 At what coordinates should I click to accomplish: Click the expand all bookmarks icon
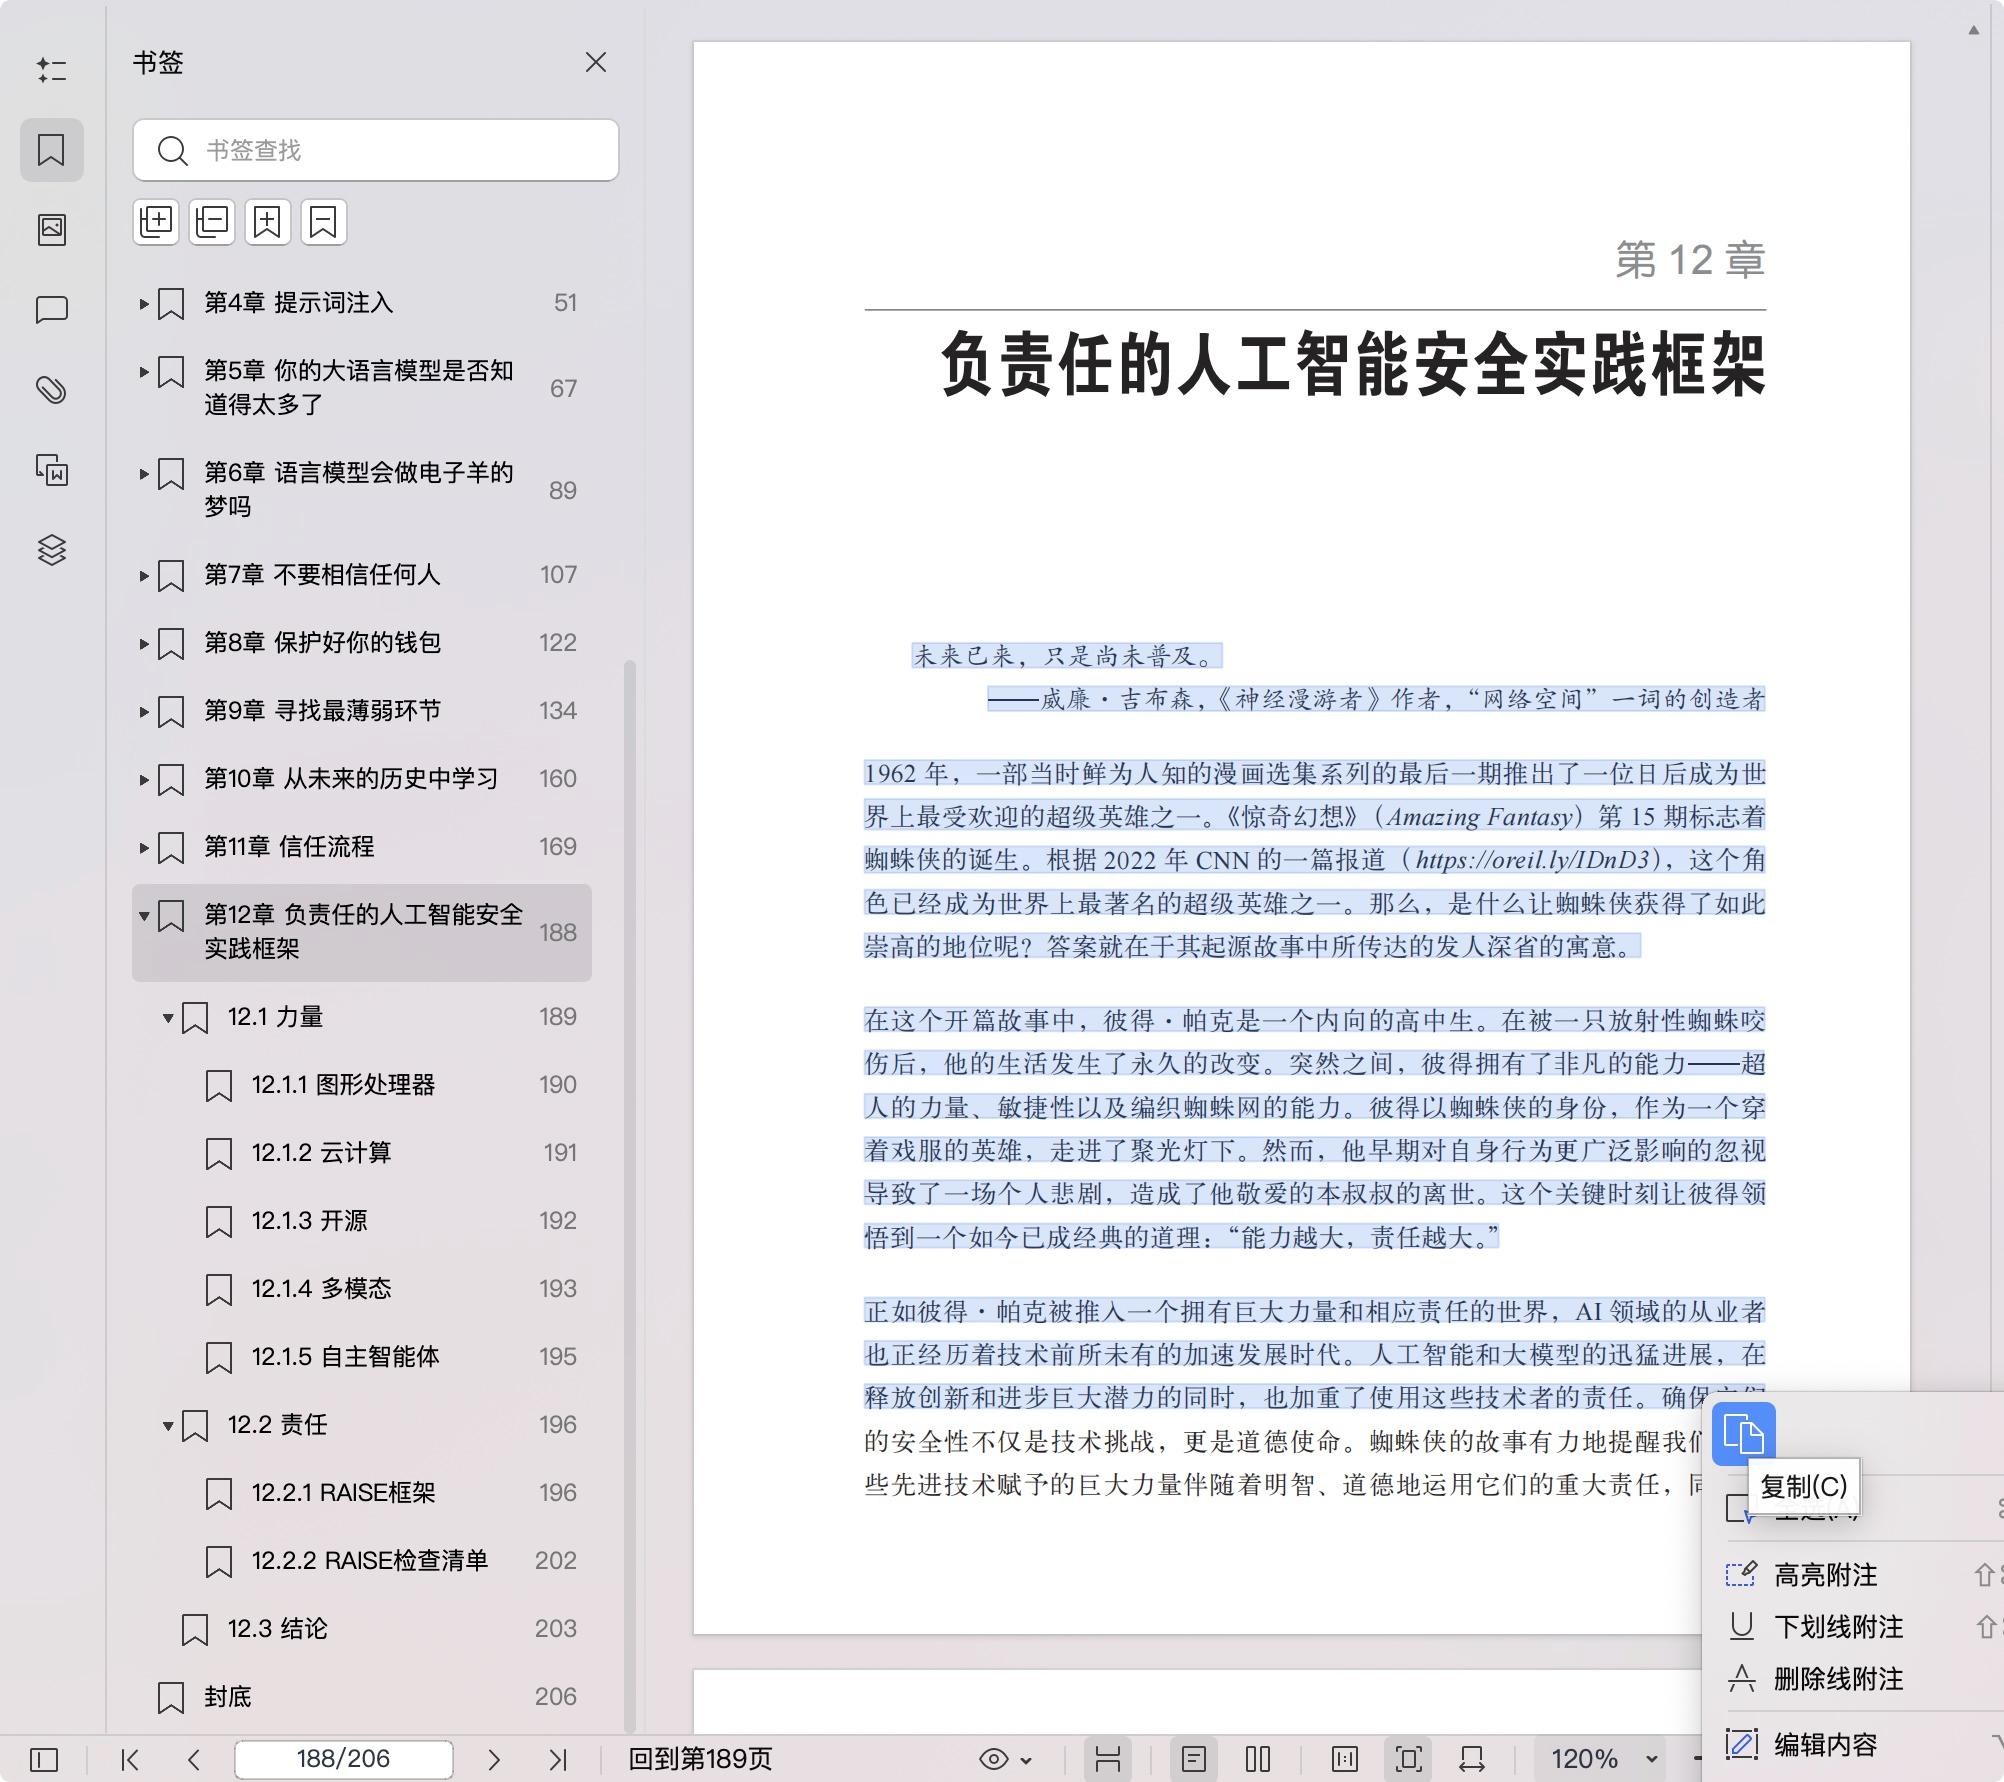[156, 221]
